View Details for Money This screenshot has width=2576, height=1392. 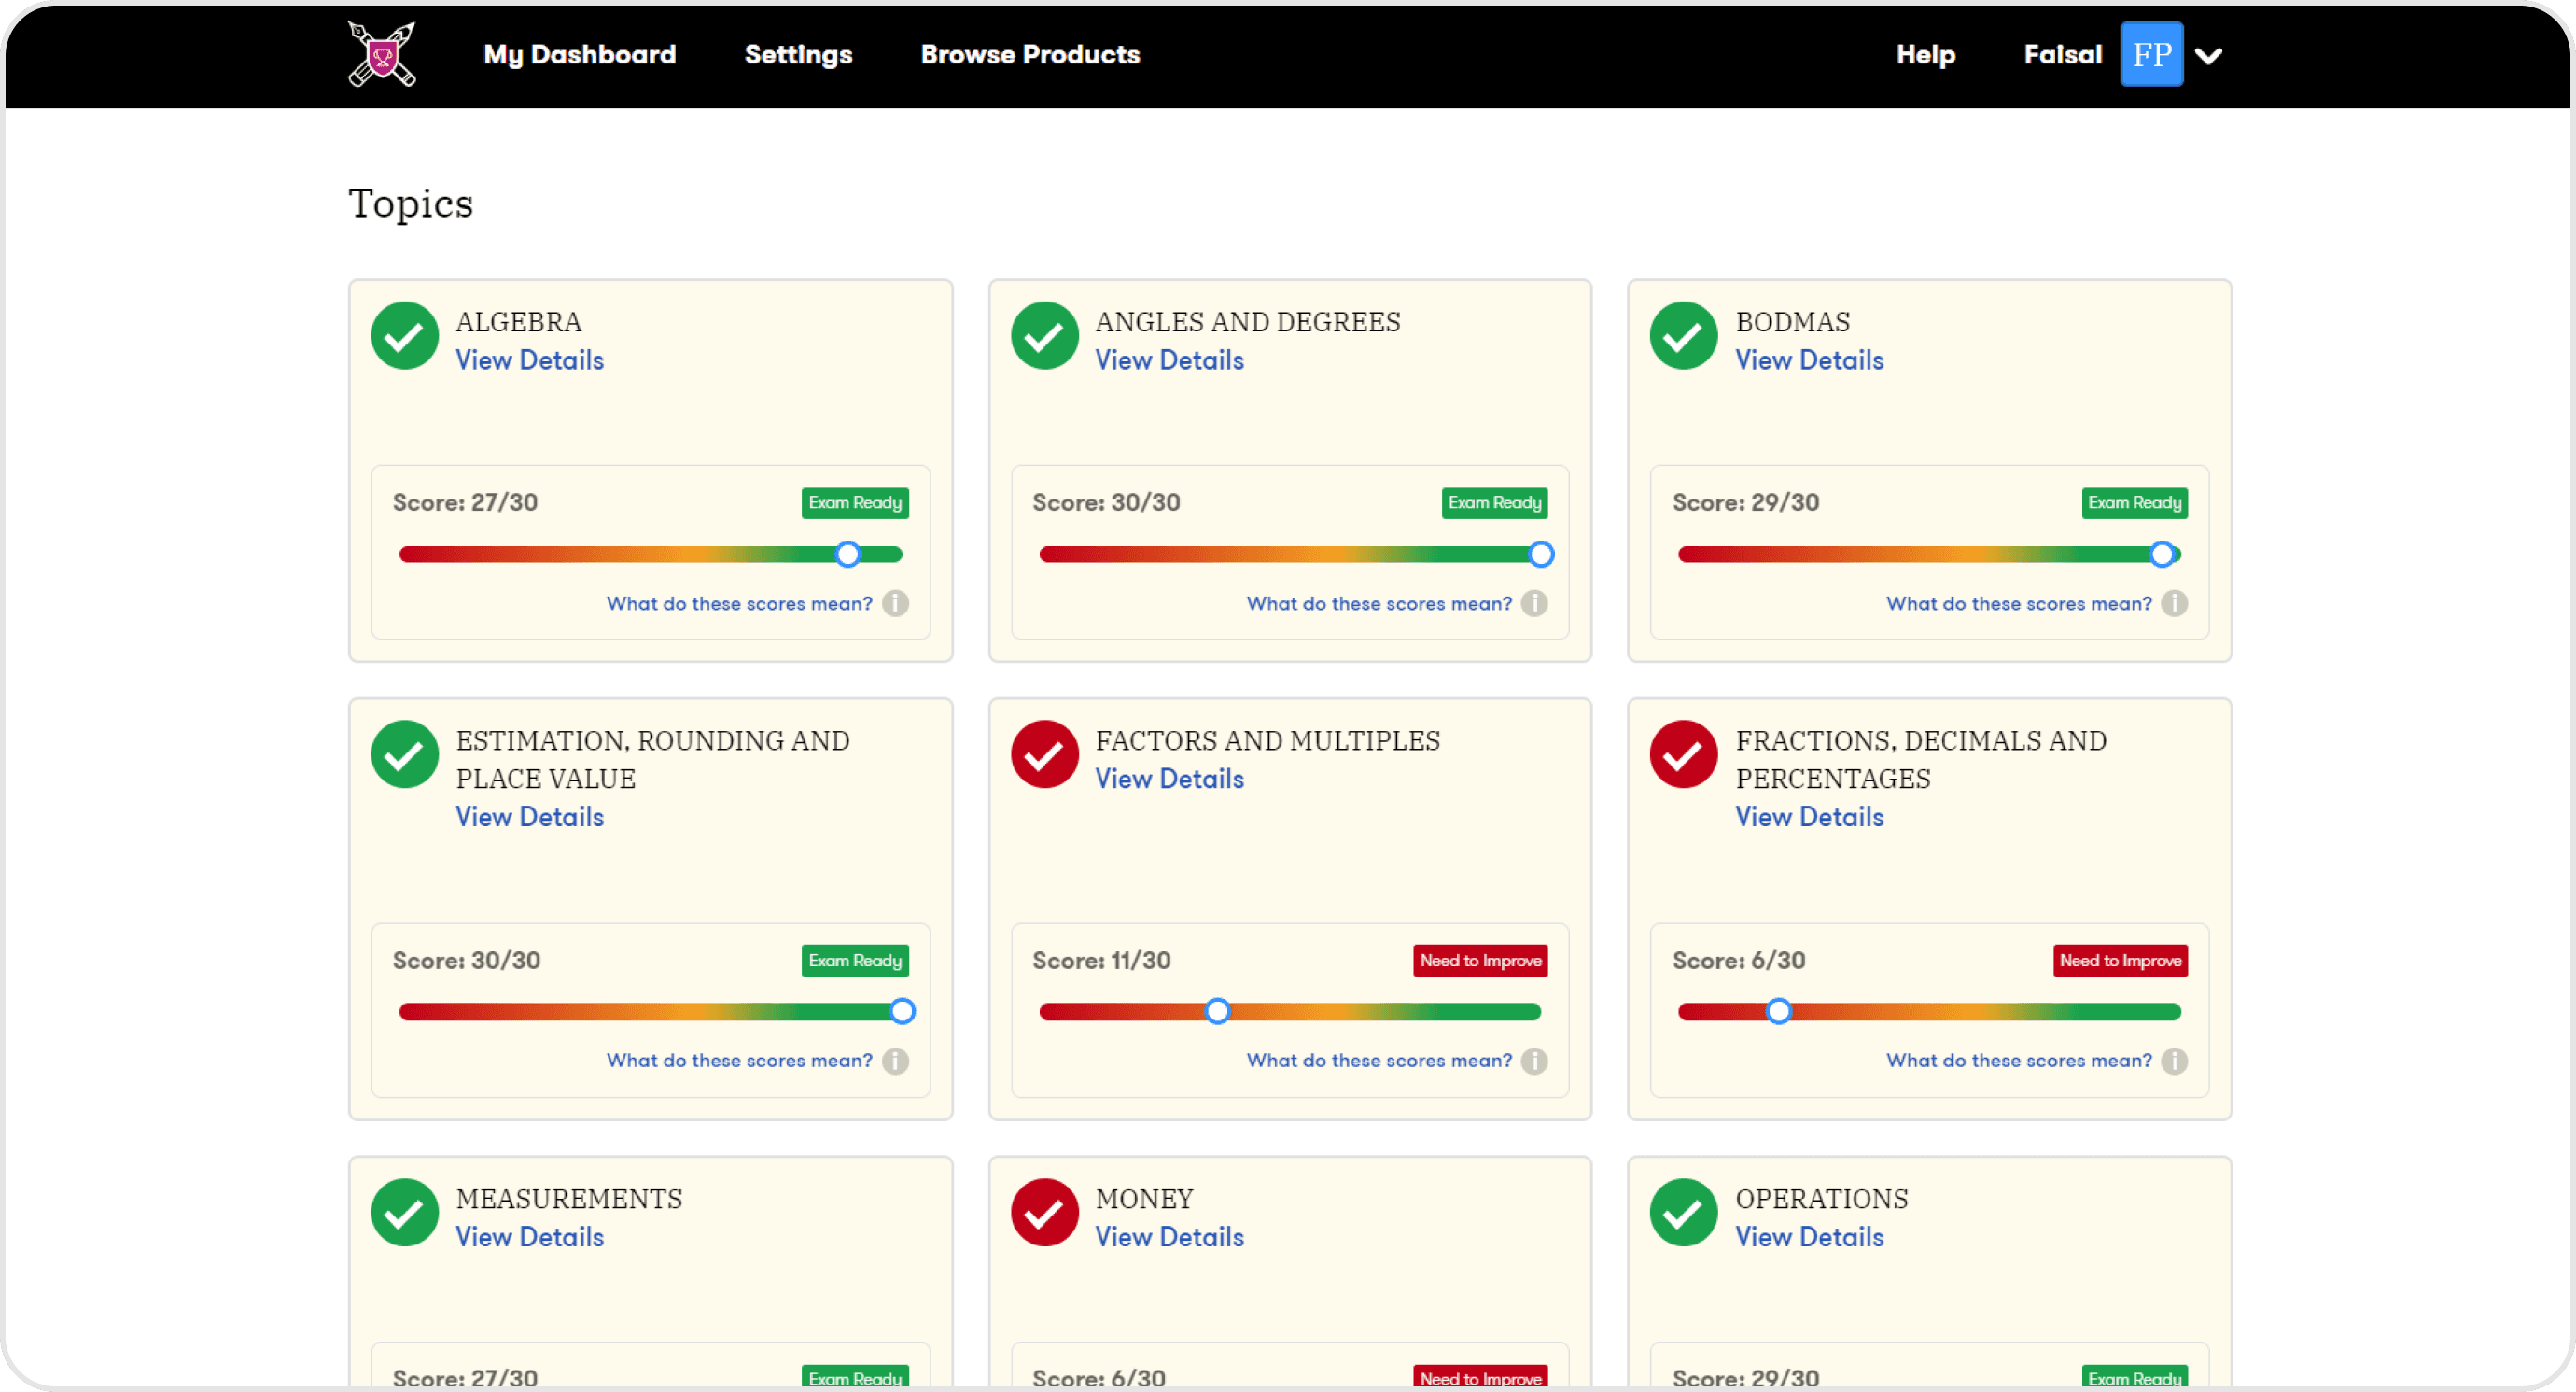point(1169,1237)
